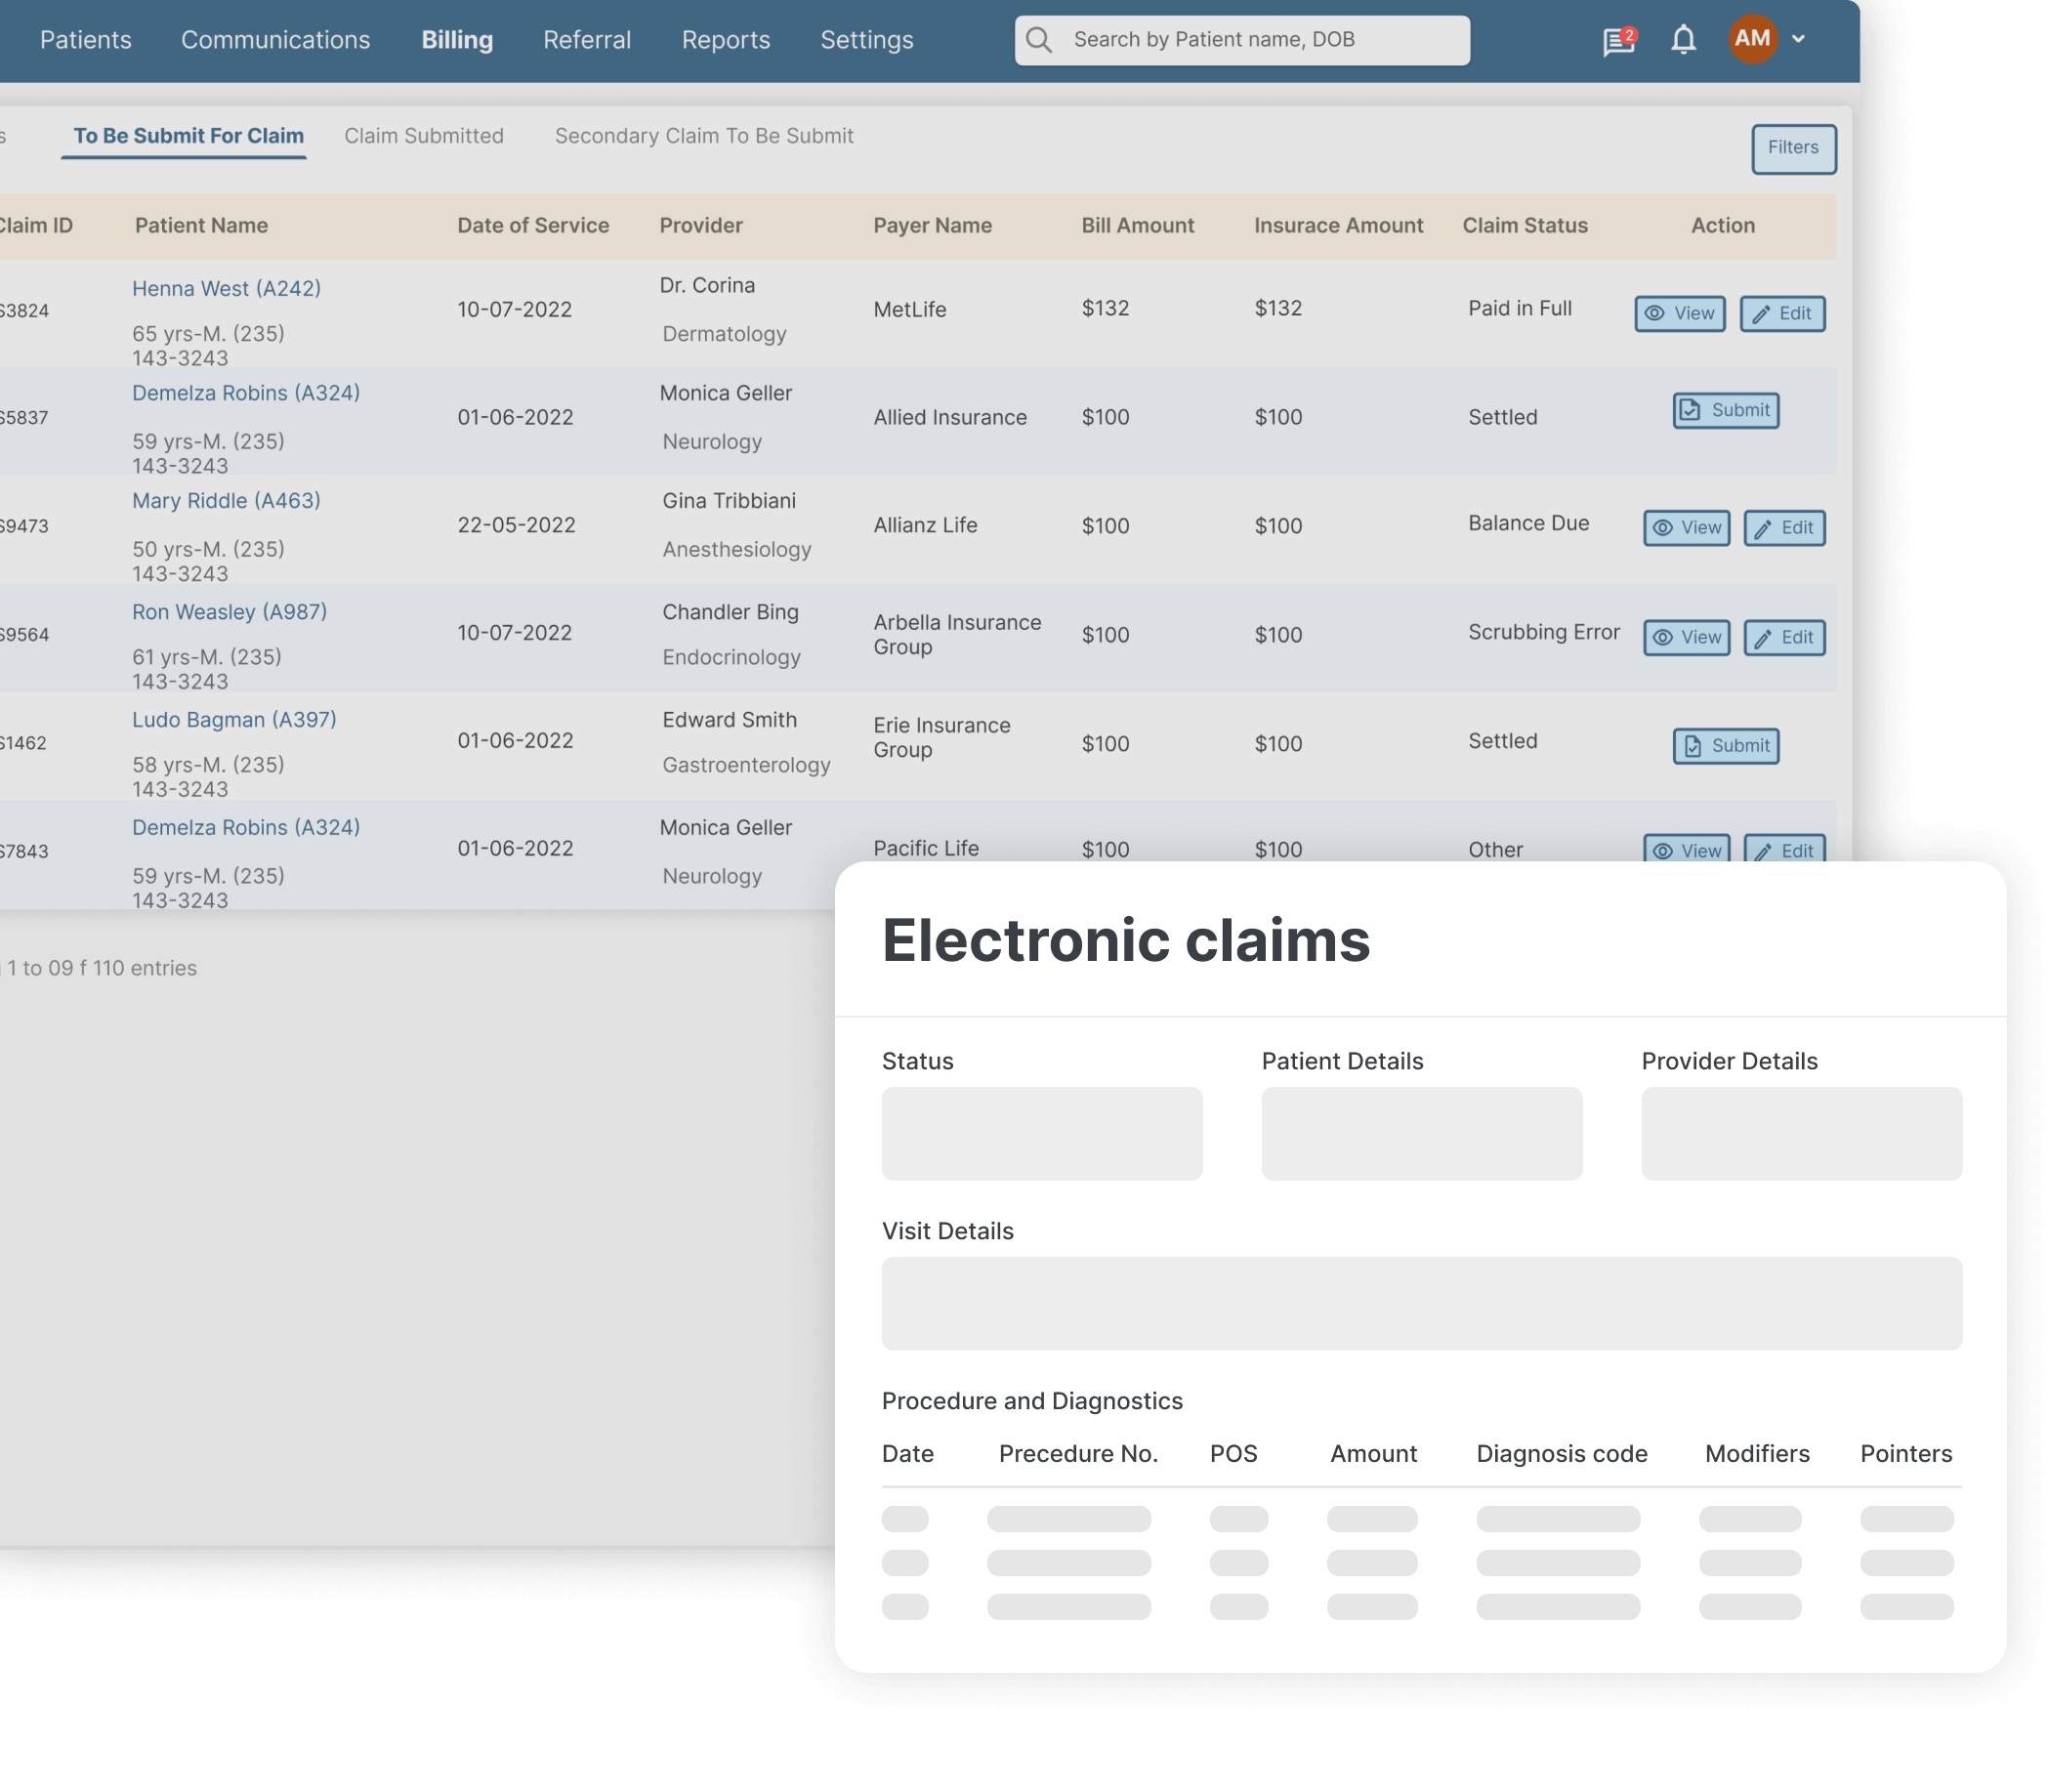This screenshot has width=2048, height=1792.
Task: Click View button on the Scrubbing Error claim
Action: coord(1685,638)
